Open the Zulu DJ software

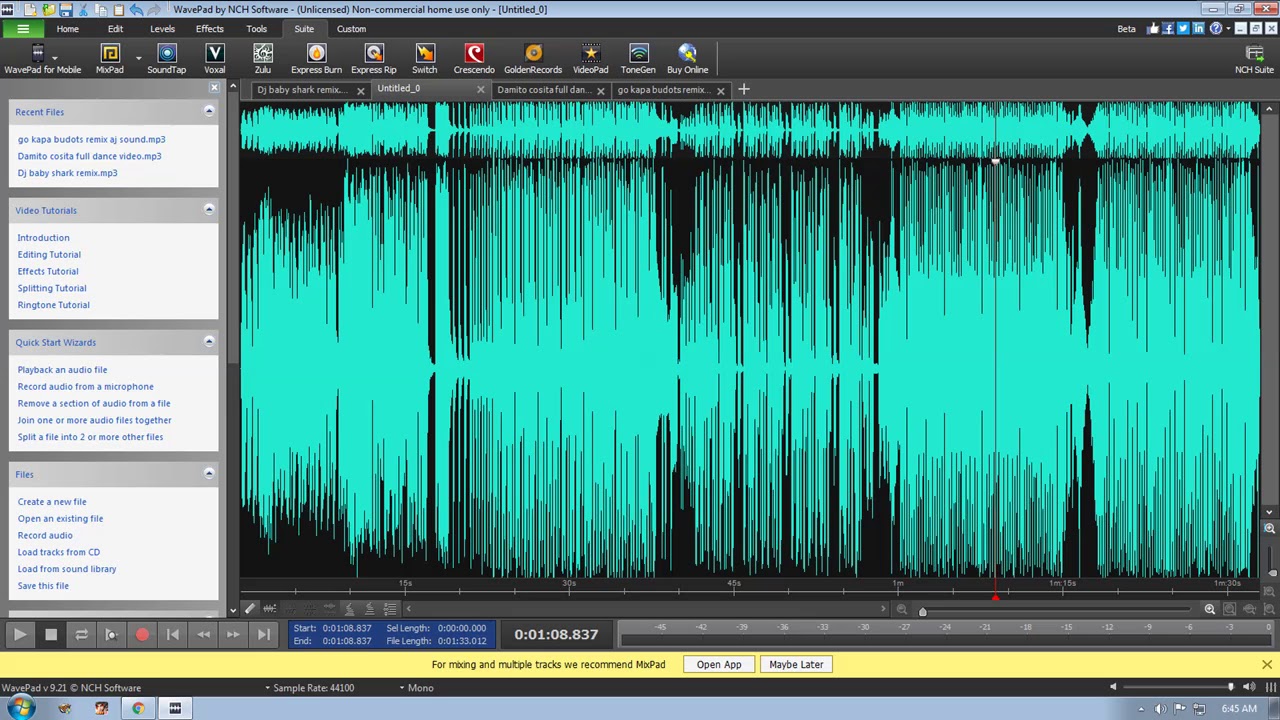263,59
